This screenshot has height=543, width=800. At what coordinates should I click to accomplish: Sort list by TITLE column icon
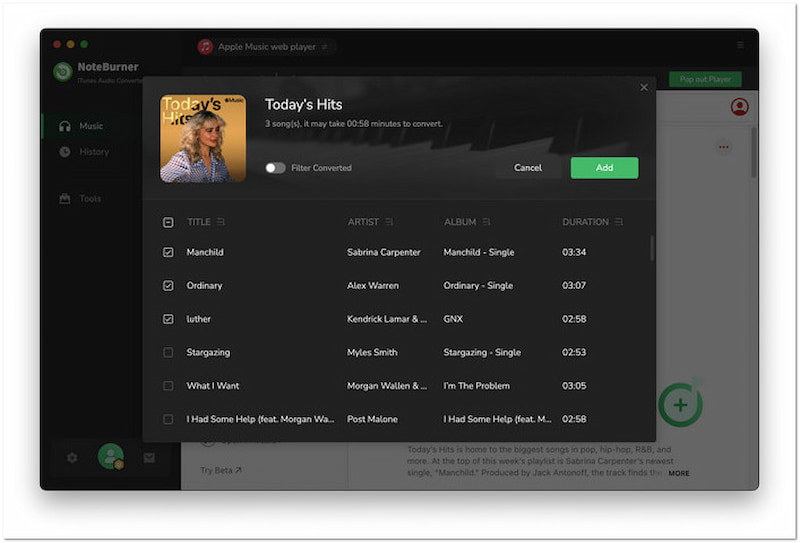(220, 222)
